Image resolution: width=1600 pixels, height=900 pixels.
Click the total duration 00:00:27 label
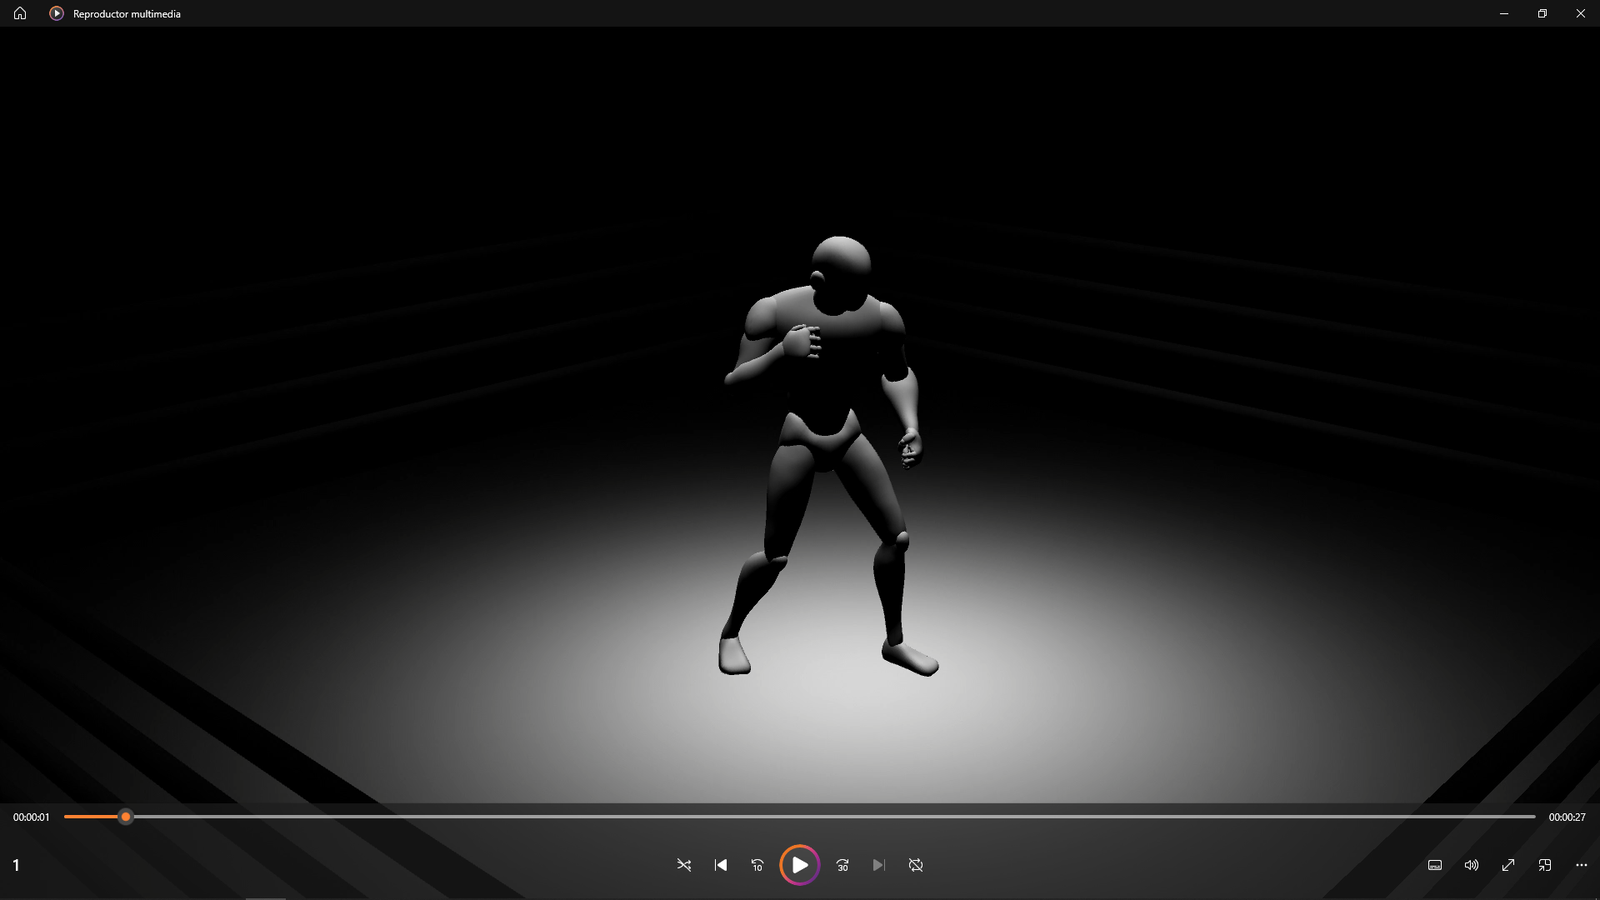pos(1567,817)
